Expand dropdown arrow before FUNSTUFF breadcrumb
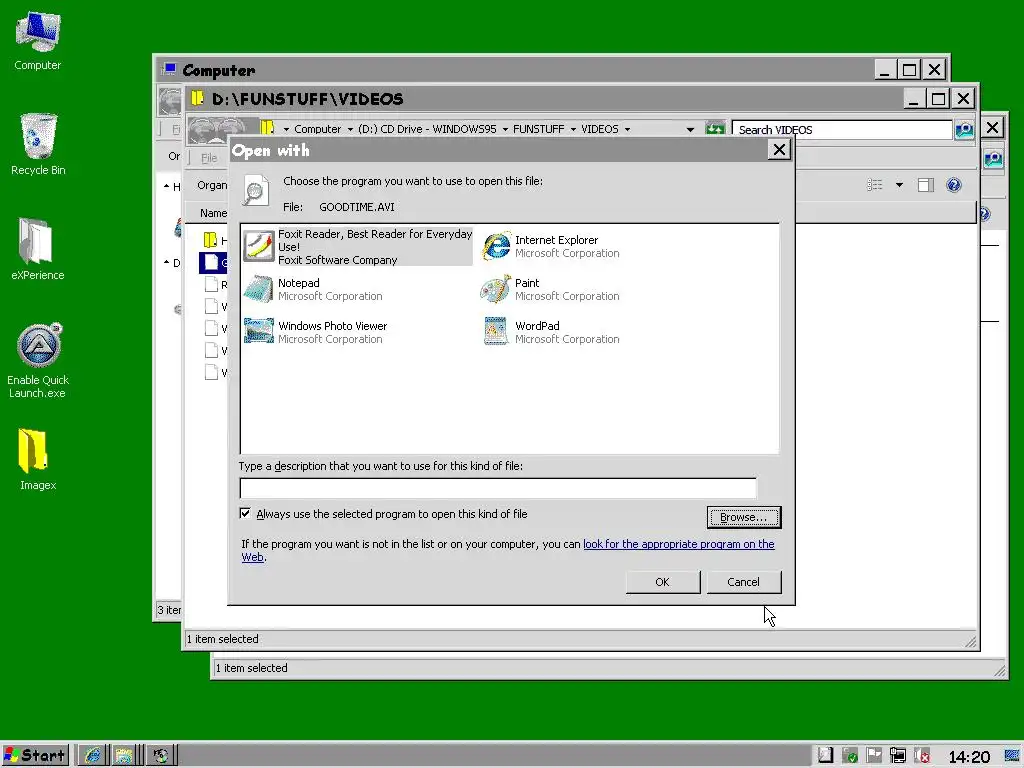The image size is (1024, 768). (x=505, y=129)
